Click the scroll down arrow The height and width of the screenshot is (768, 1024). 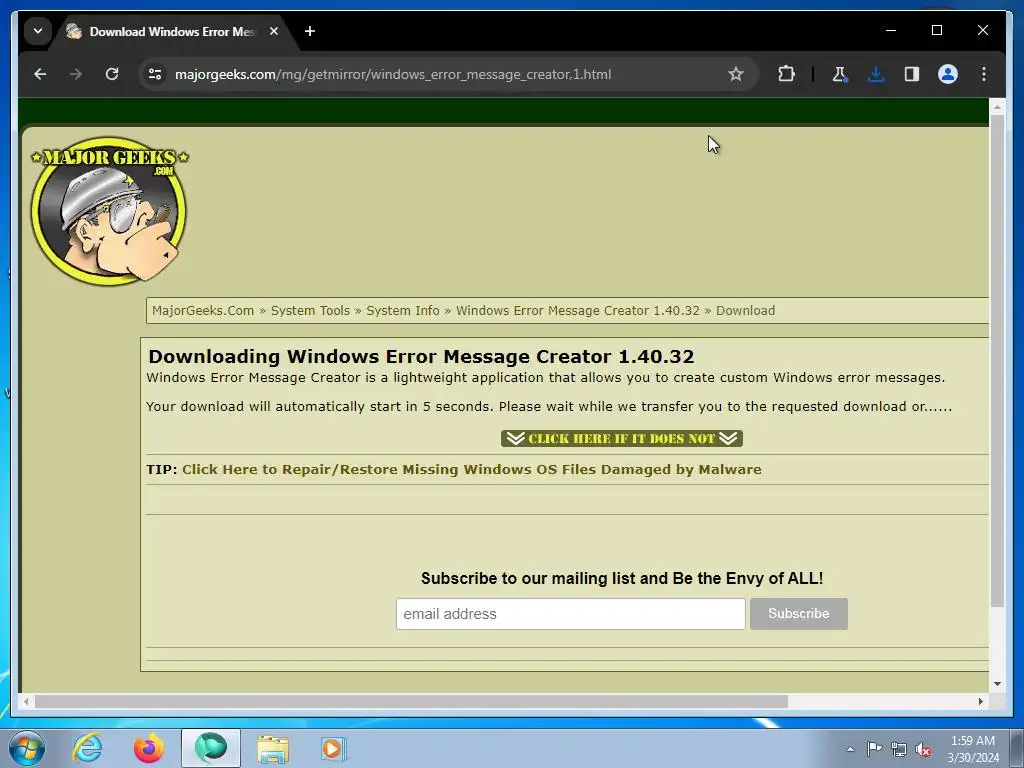tap(997, 684)
